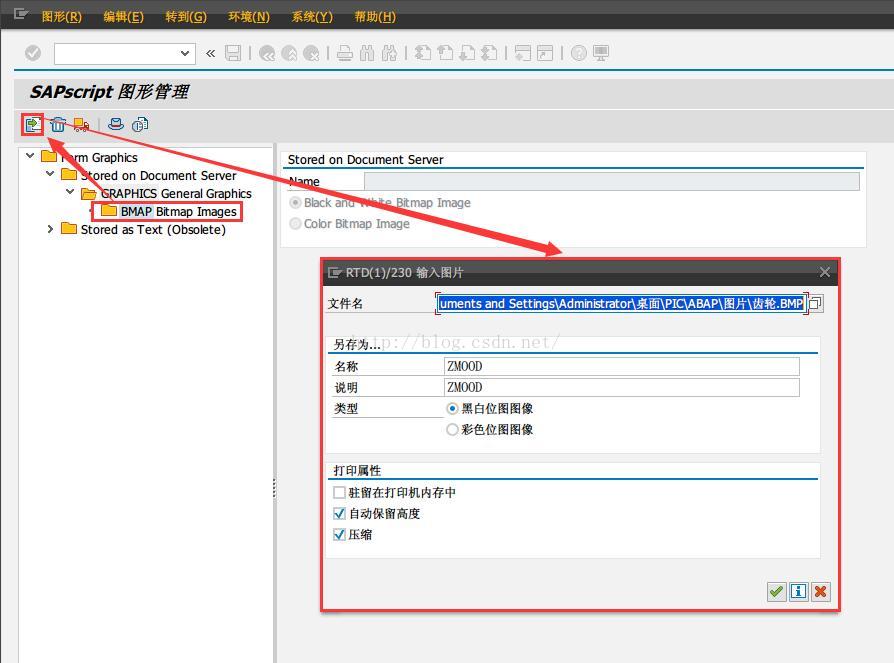
Task: Collapse the Form Graphics tree node
Action: pos(30,156)
